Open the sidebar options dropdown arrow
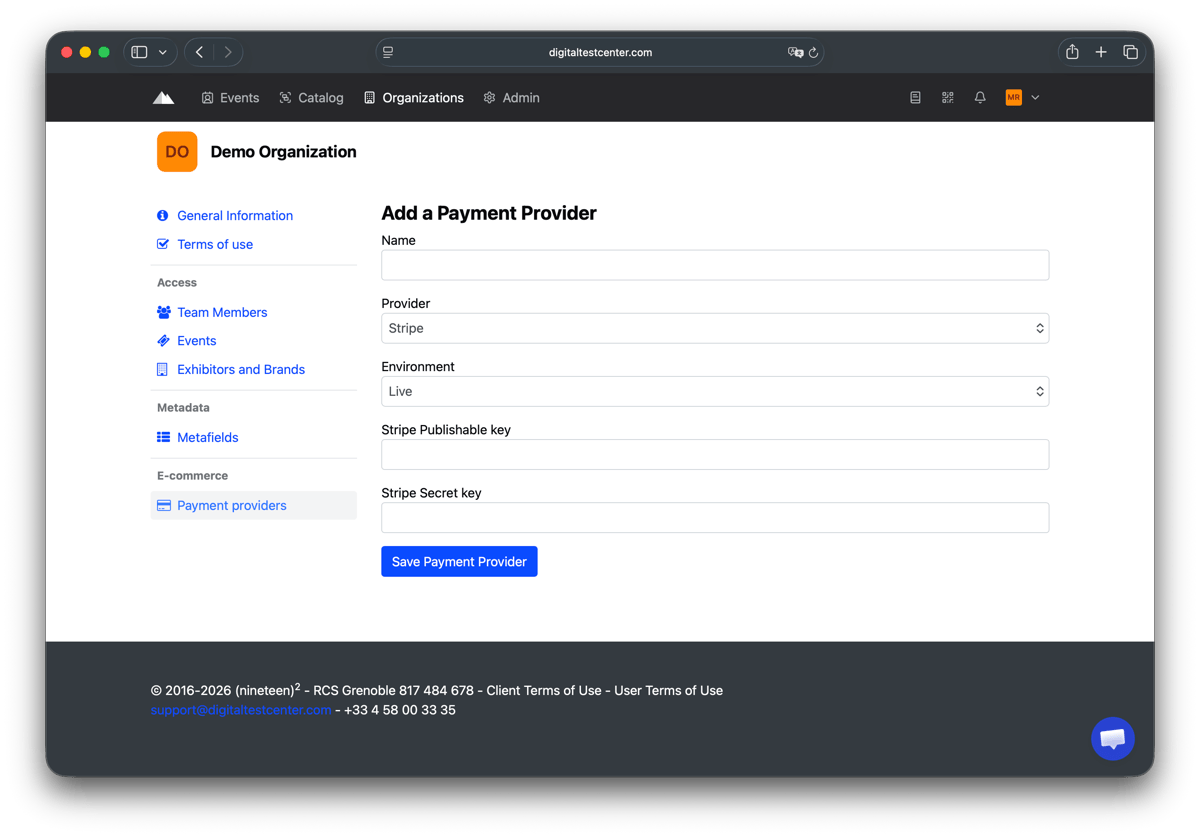 (163, 52)
